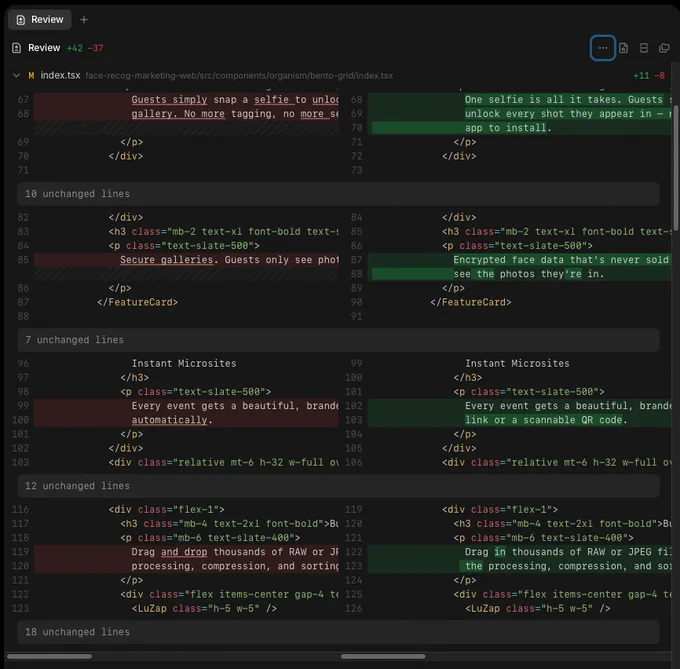680x669 pixels.
Task: Expand the 10 unchanged lines section
Action: coord(338,194)
